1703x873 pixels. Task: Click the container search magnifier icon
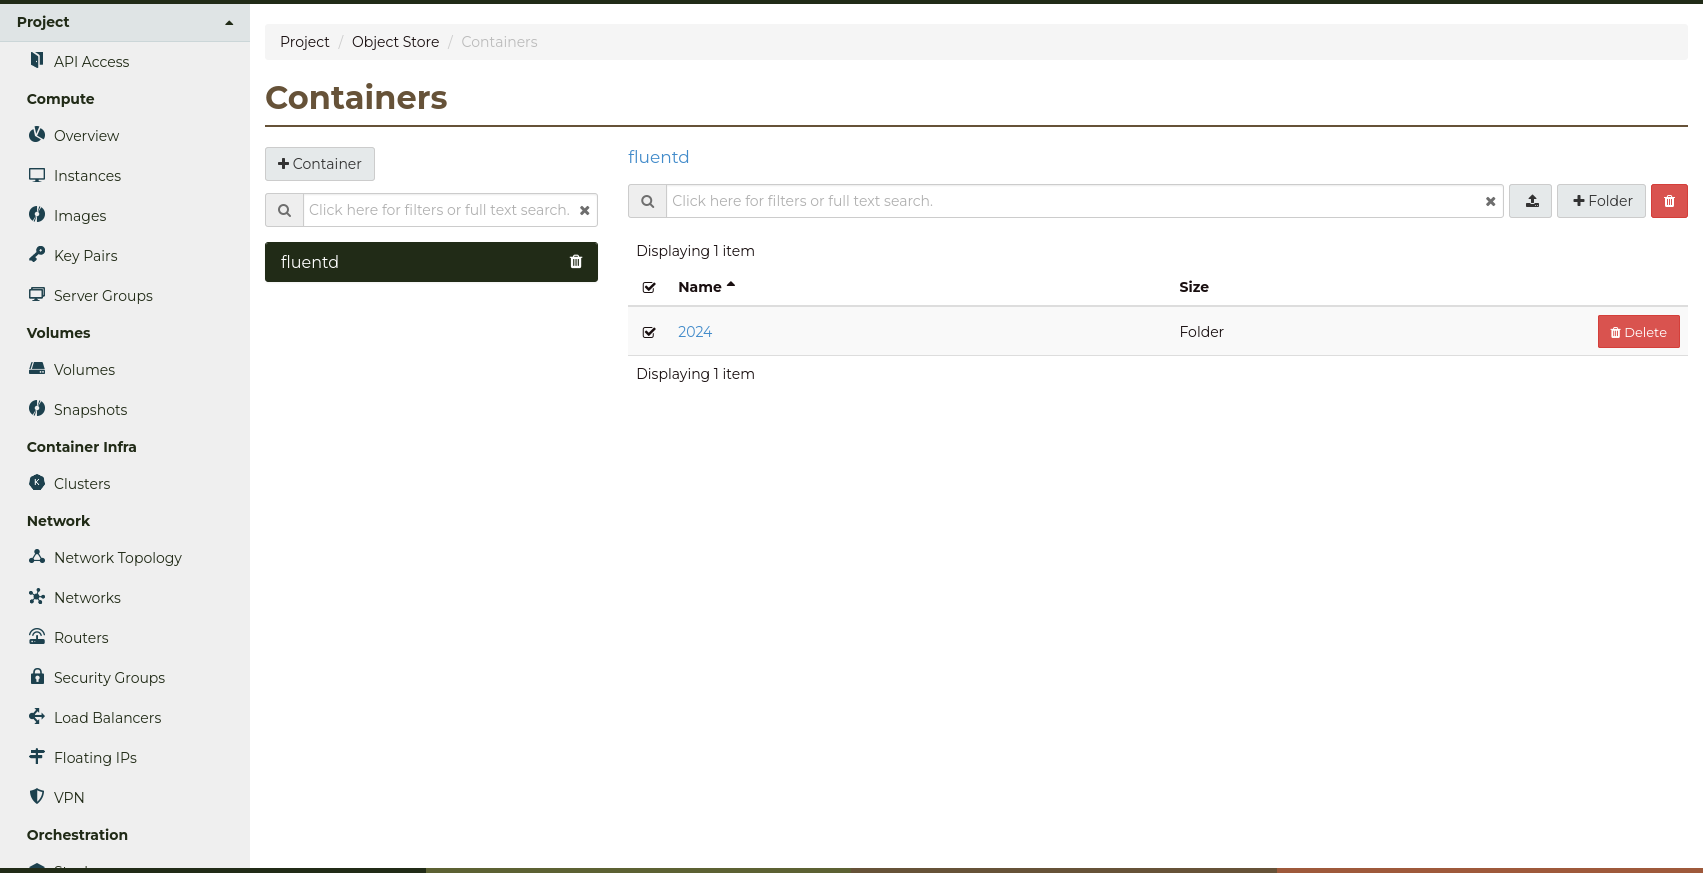pos(284,210)
